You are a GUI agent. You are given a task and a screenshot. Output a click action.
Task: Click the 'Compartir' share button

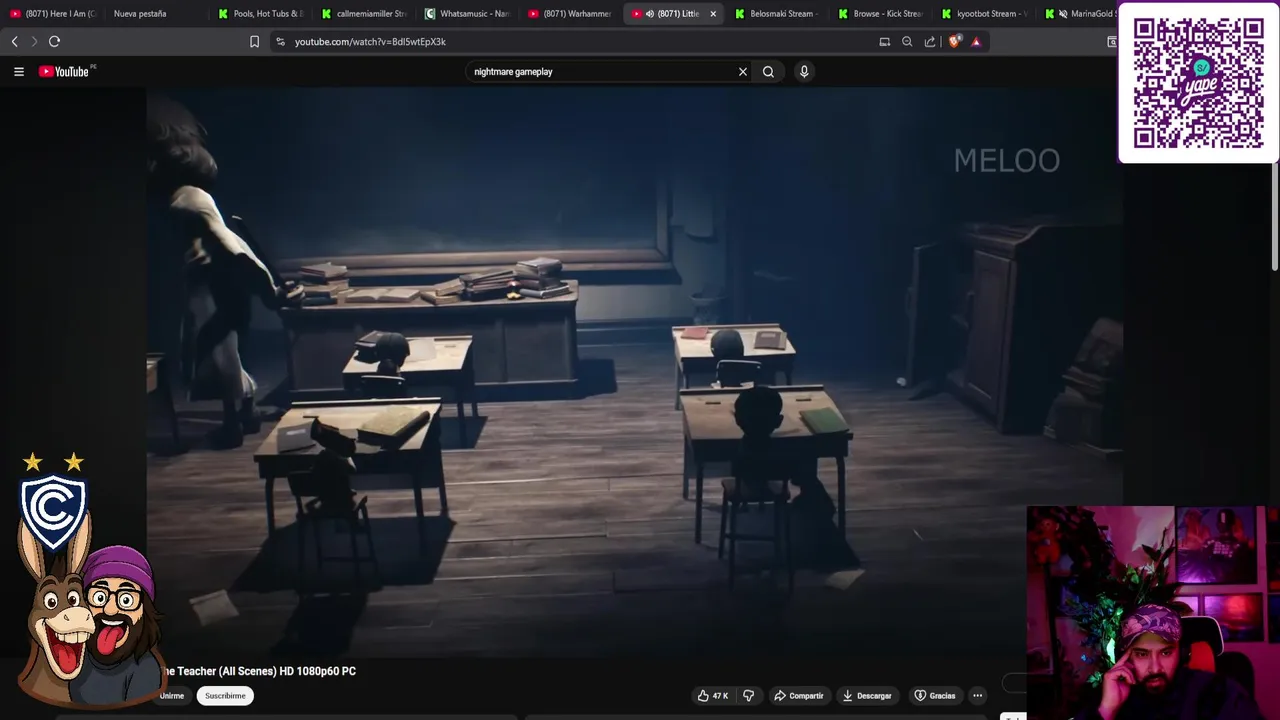[x=799, y=696]
